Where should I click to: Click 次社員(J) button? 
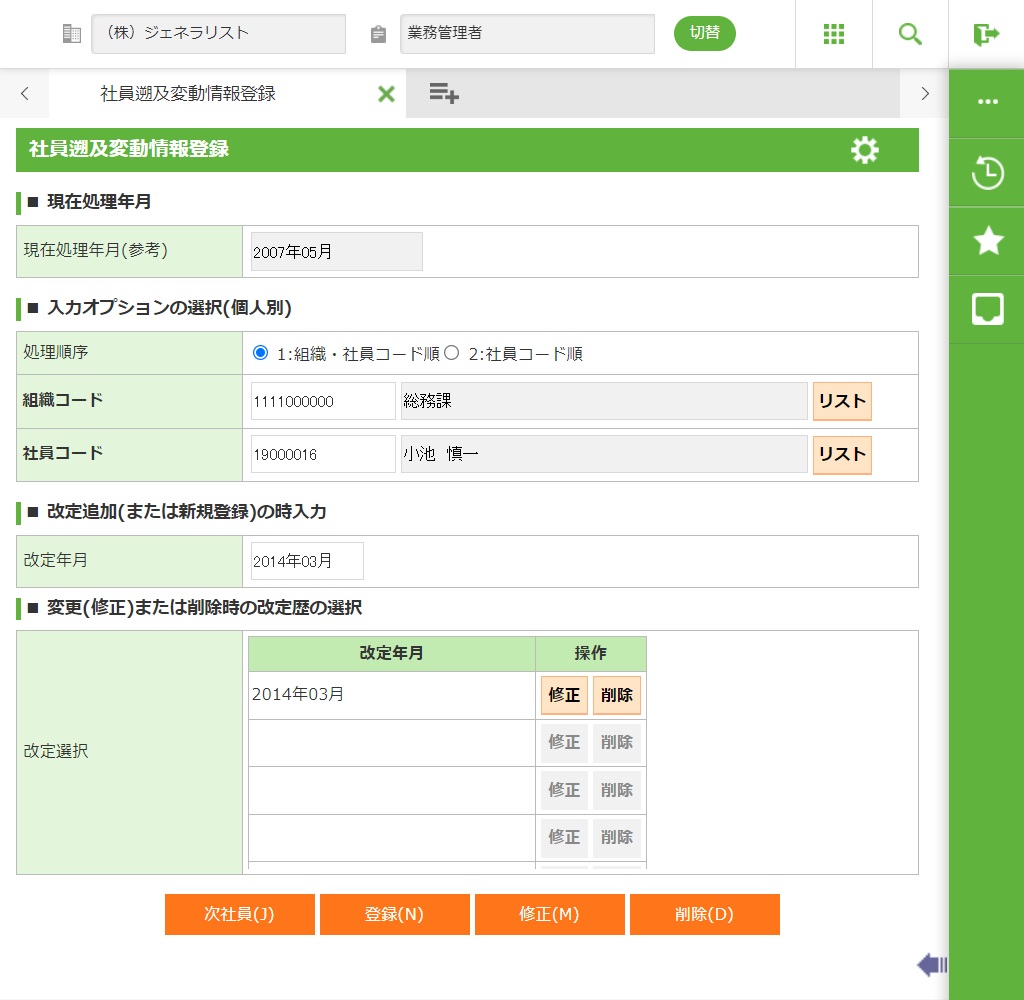point(239,914)
